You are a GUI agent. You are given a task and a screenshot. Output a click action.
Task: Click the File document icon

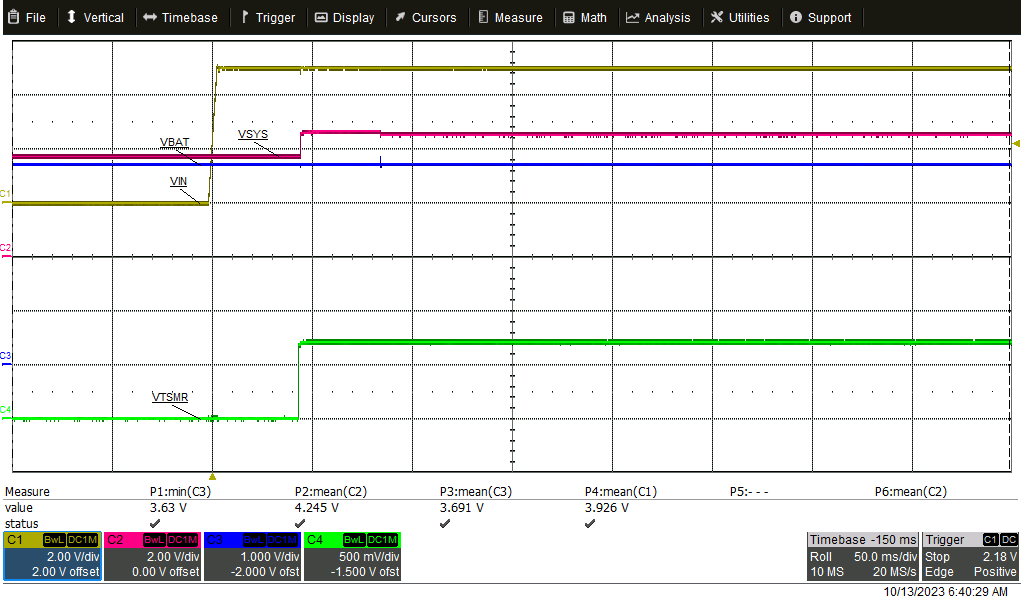point(13,16)
